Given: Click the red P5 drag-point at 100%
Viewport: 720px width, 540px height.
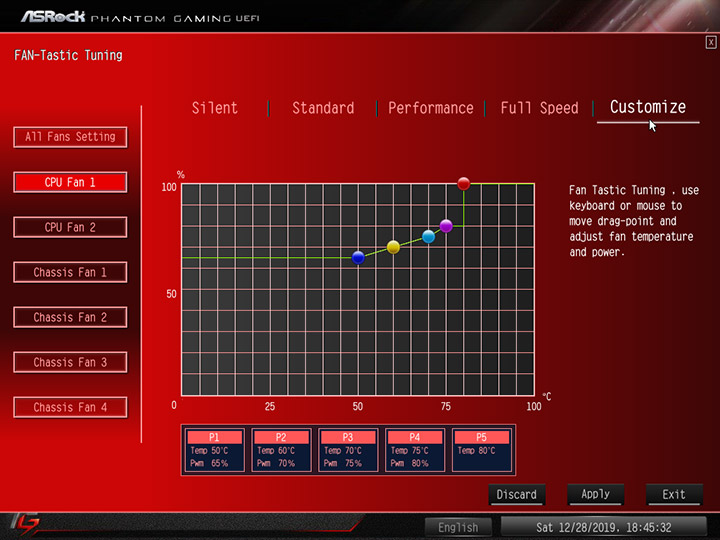Looking at the screenshot, I should pos(464,183).
